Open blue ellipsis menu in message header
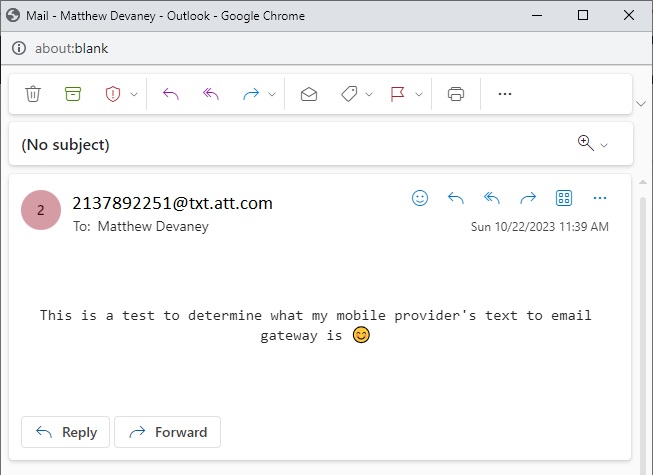 pos(600,198)
